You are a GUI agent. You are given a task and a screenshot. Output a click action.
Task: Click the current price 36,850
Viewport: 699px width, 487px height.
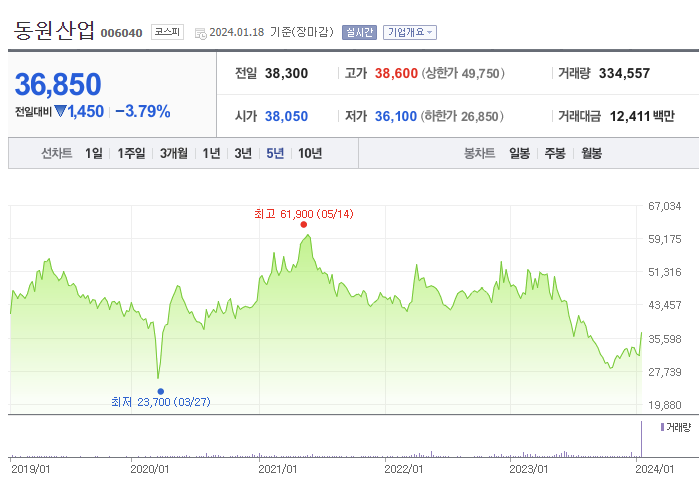[x=58, y=84]
